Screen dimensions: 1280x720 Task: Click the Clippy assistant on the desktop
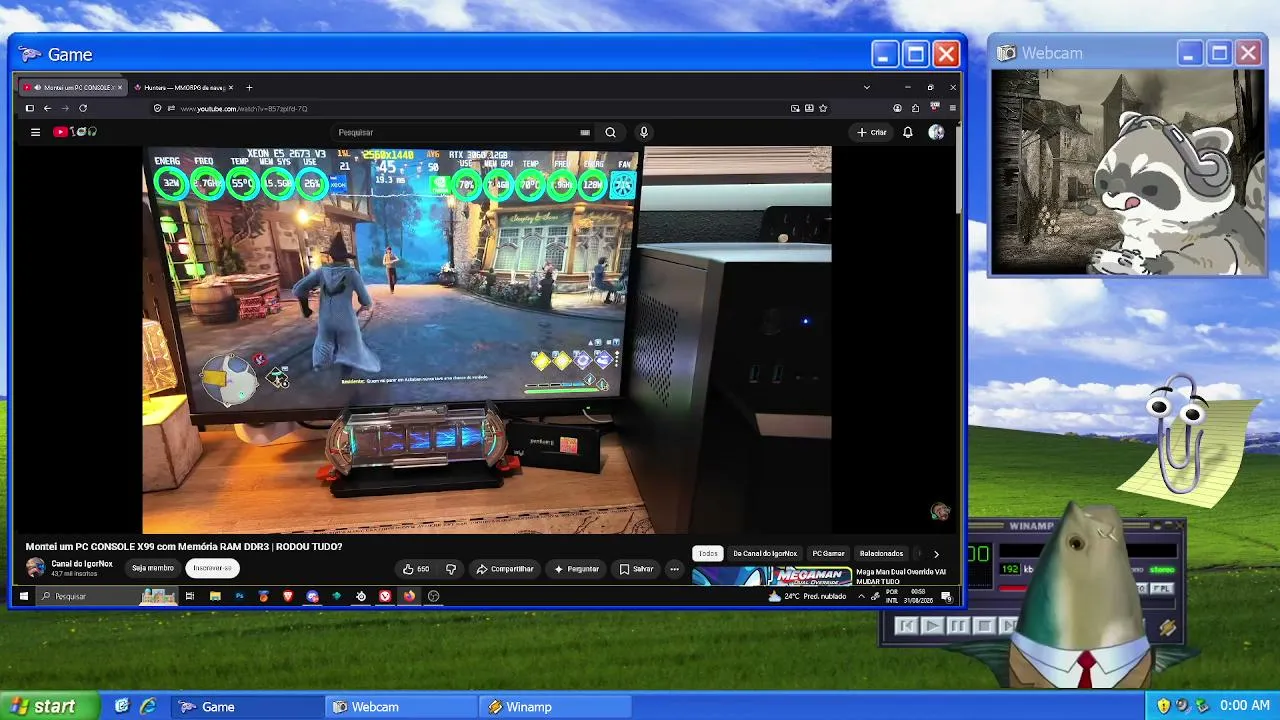1183,435
